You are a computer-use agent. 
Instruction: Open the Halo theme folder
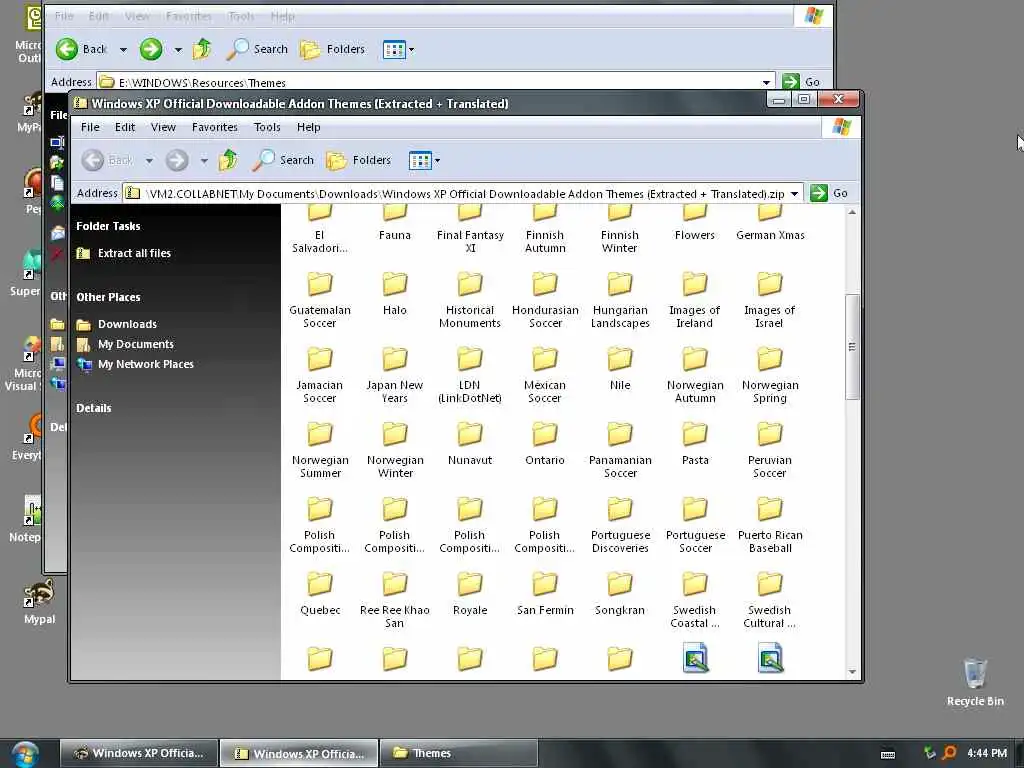(x=394, y=294)
